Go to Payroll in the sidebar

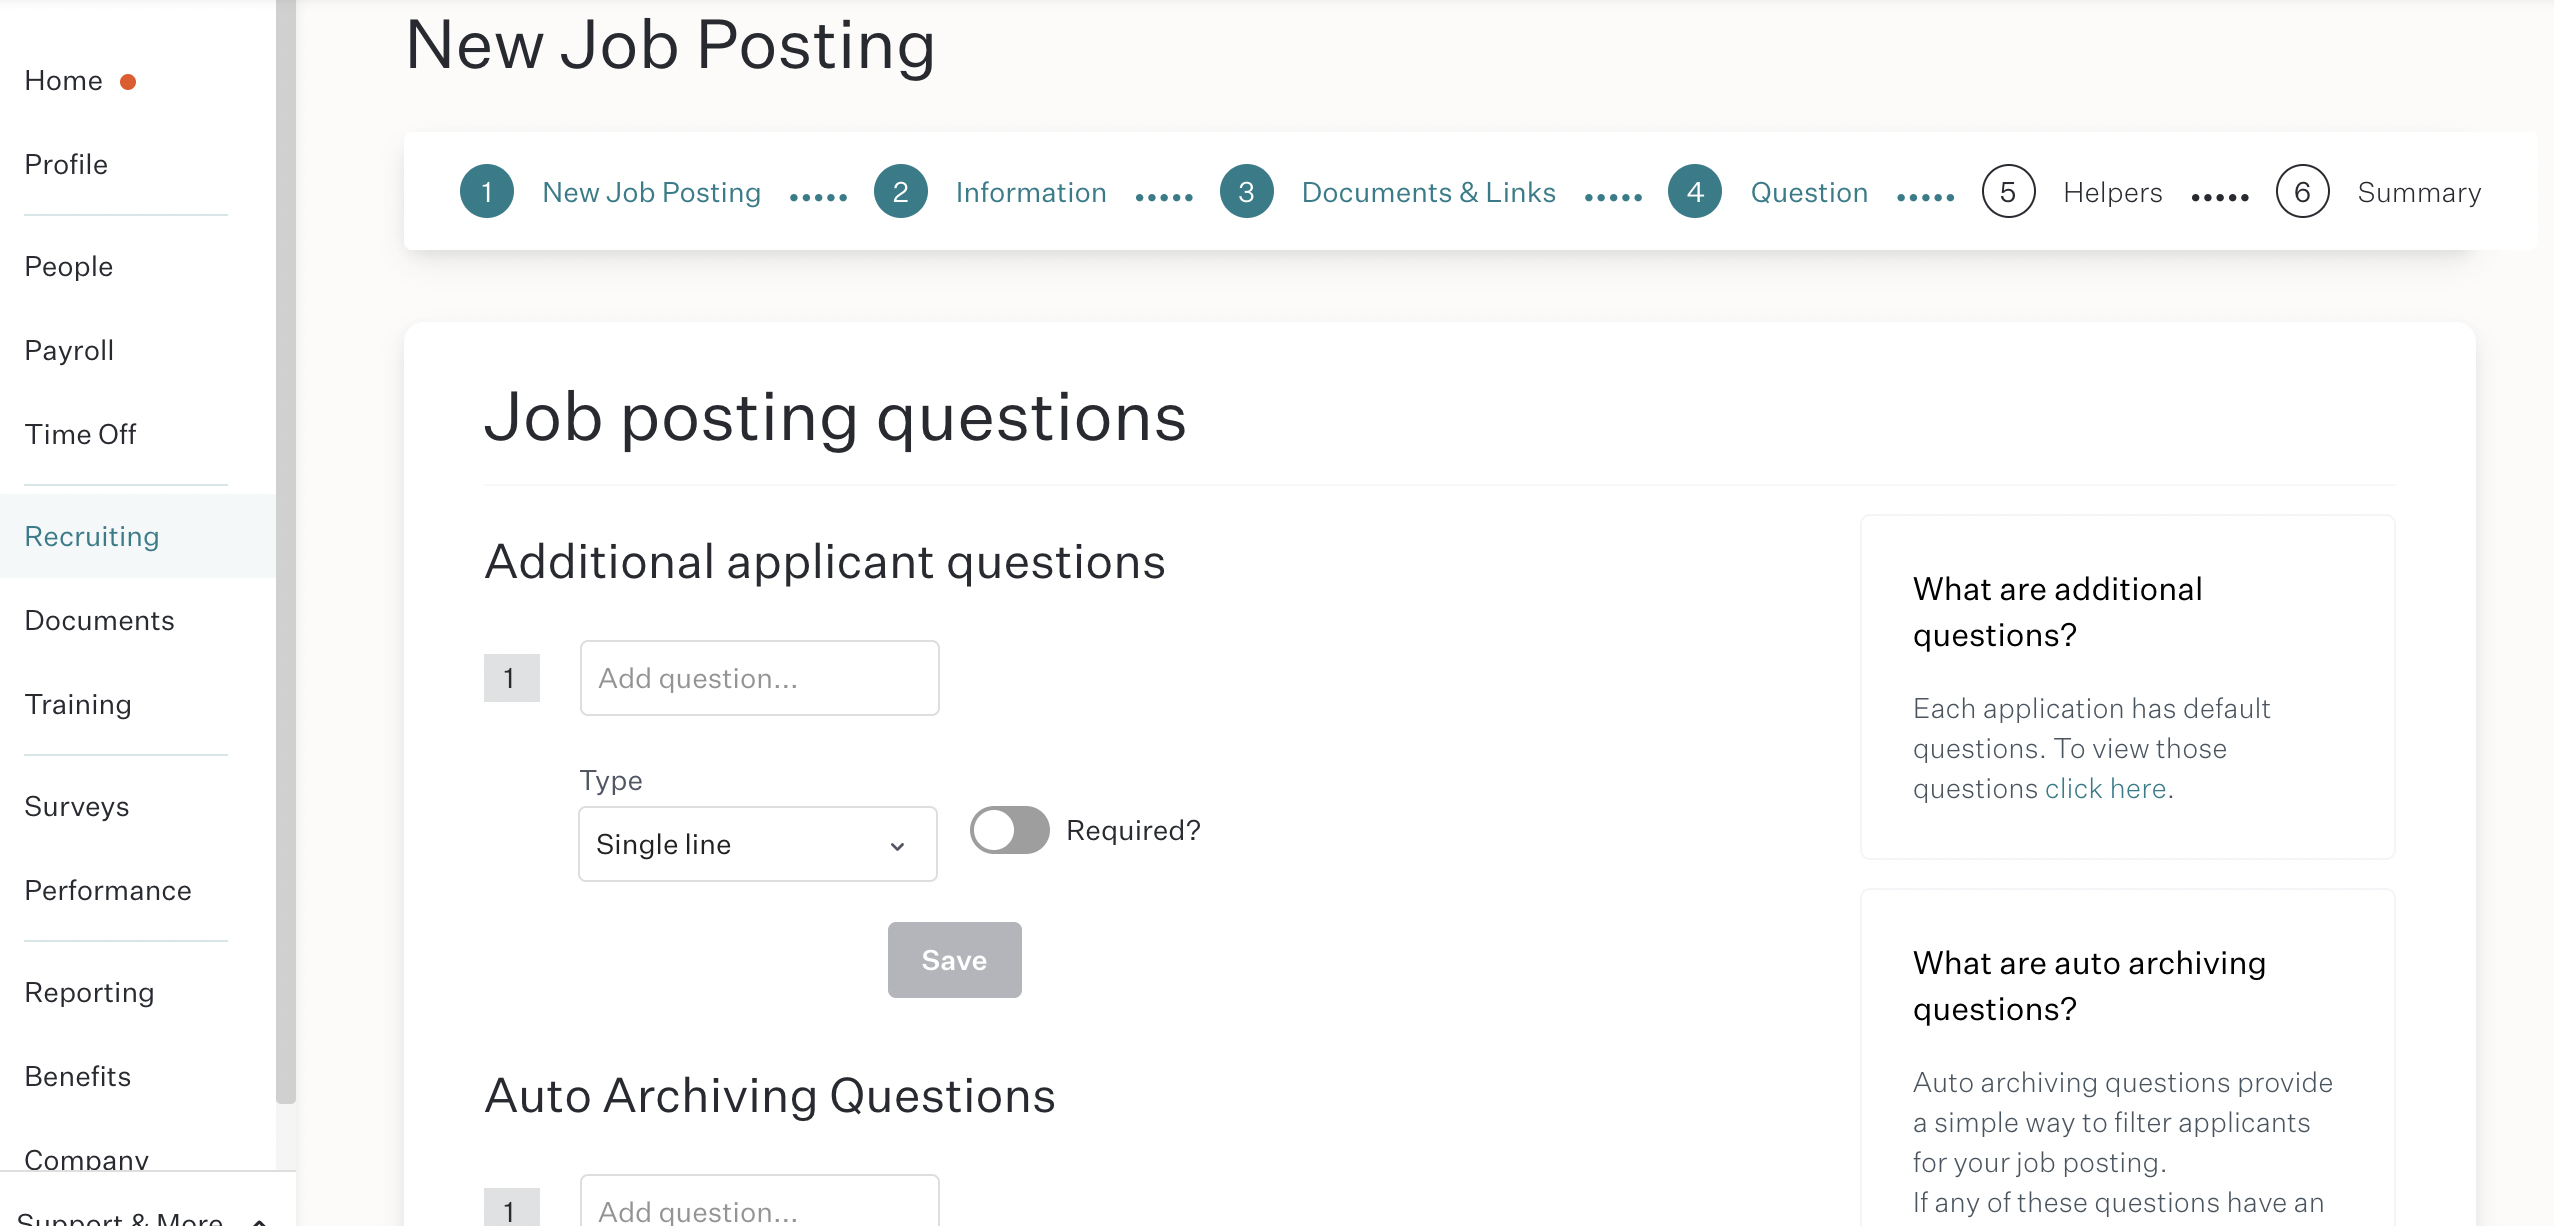[69, 351]
